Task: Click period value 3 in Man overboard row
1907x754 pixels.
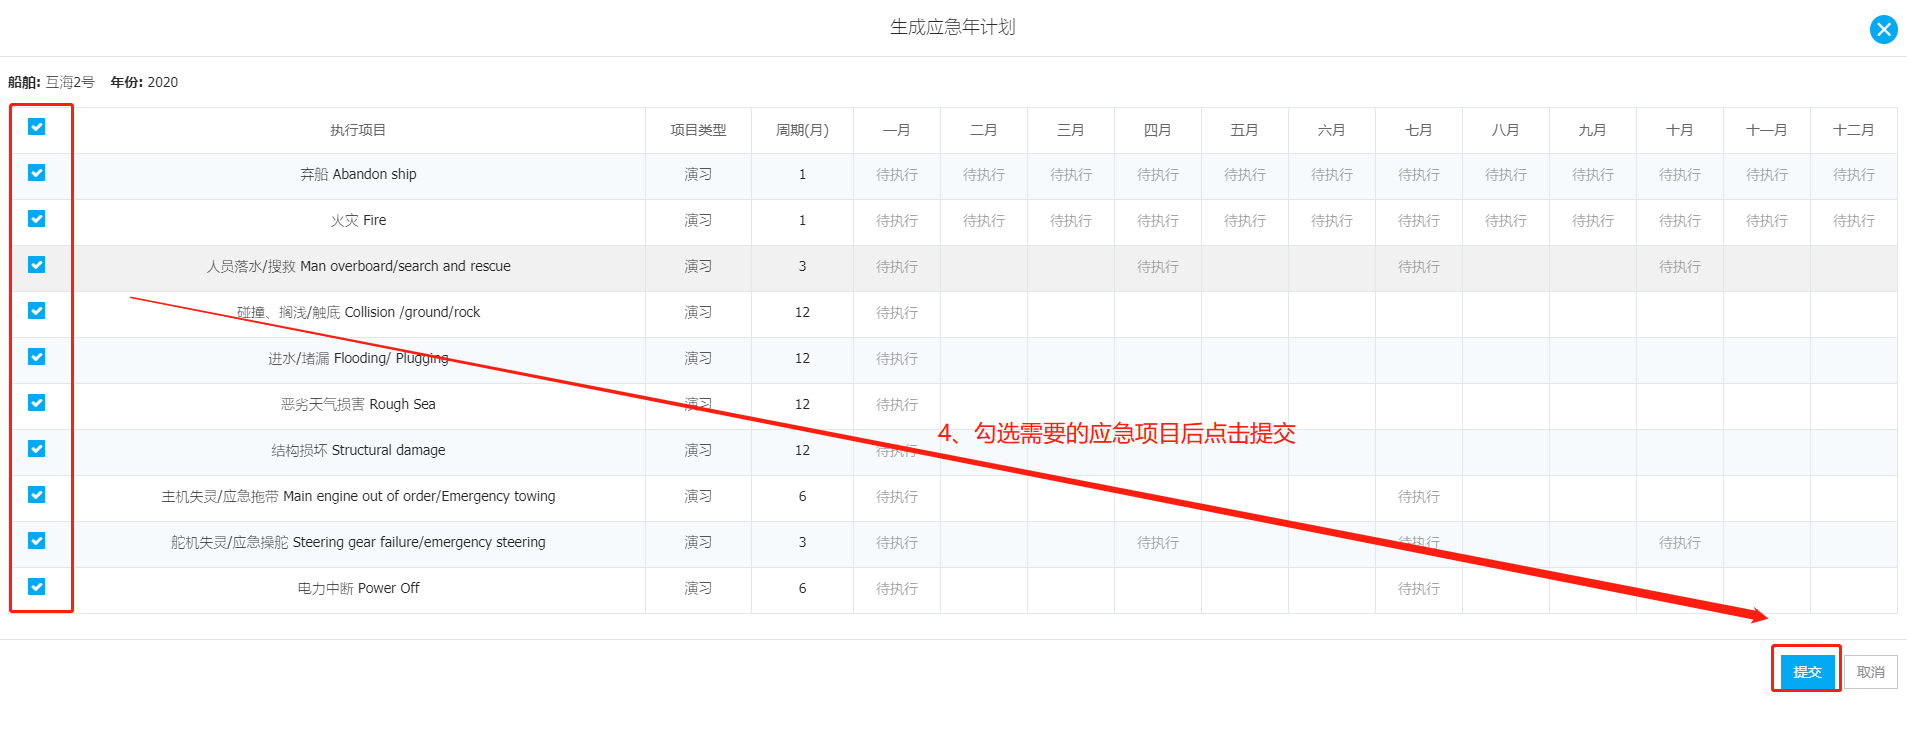Action: click(802, 266)
